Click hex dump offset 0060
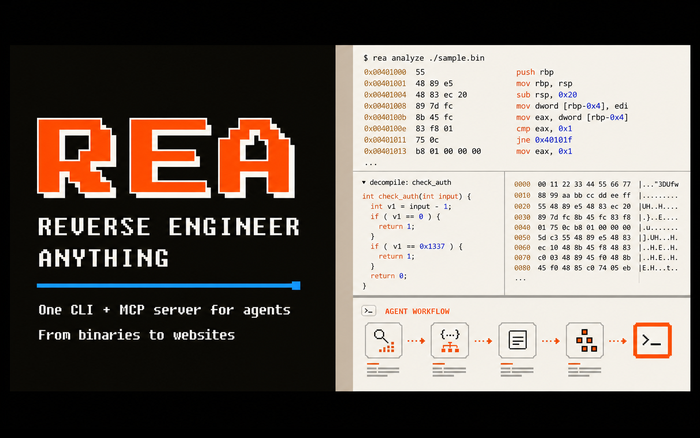The width and height of the screenshot is (700, 438). [x=522, y=247]
